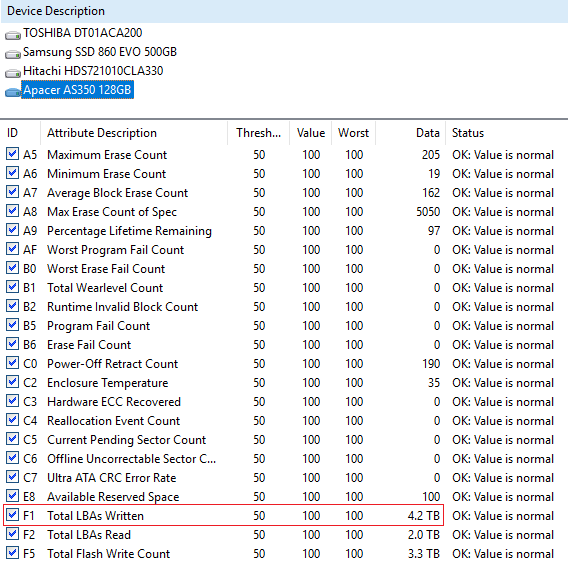Screen dimensions: 568x566
Task: Sort by the Data column header
Action: click(x=410, y=133)
